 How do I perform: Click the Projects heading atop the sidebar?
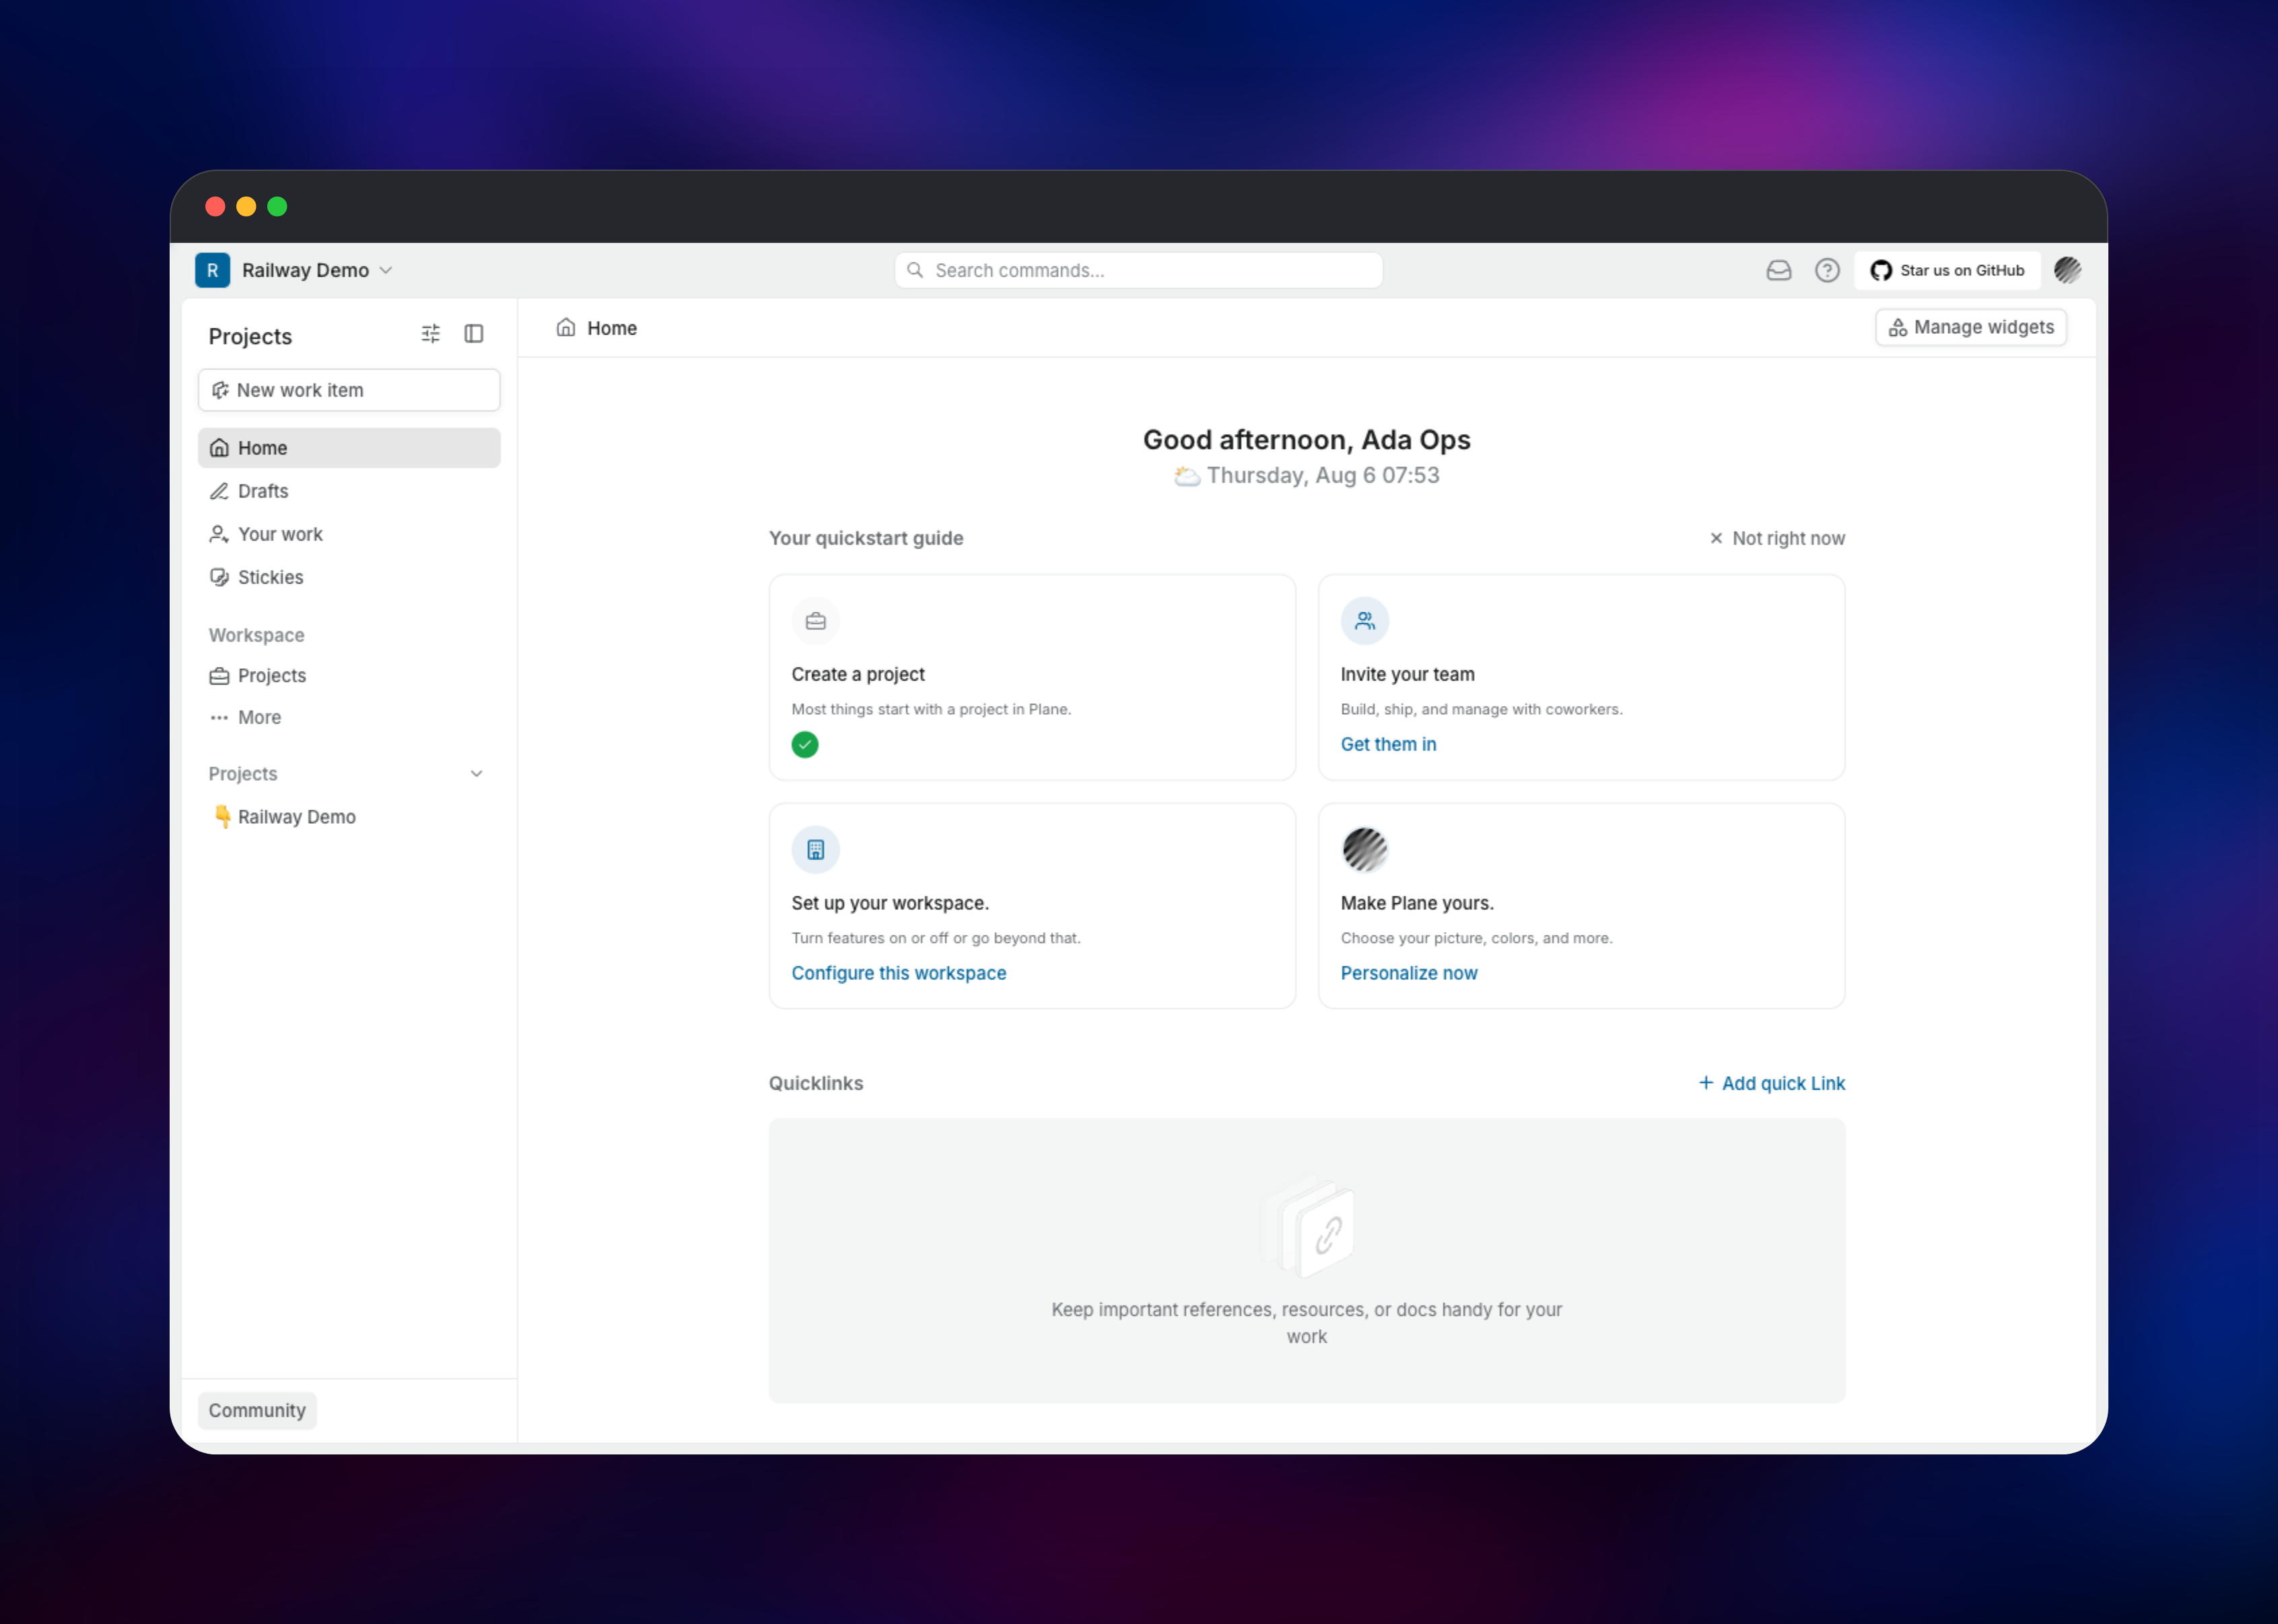[x=250, y=337]
